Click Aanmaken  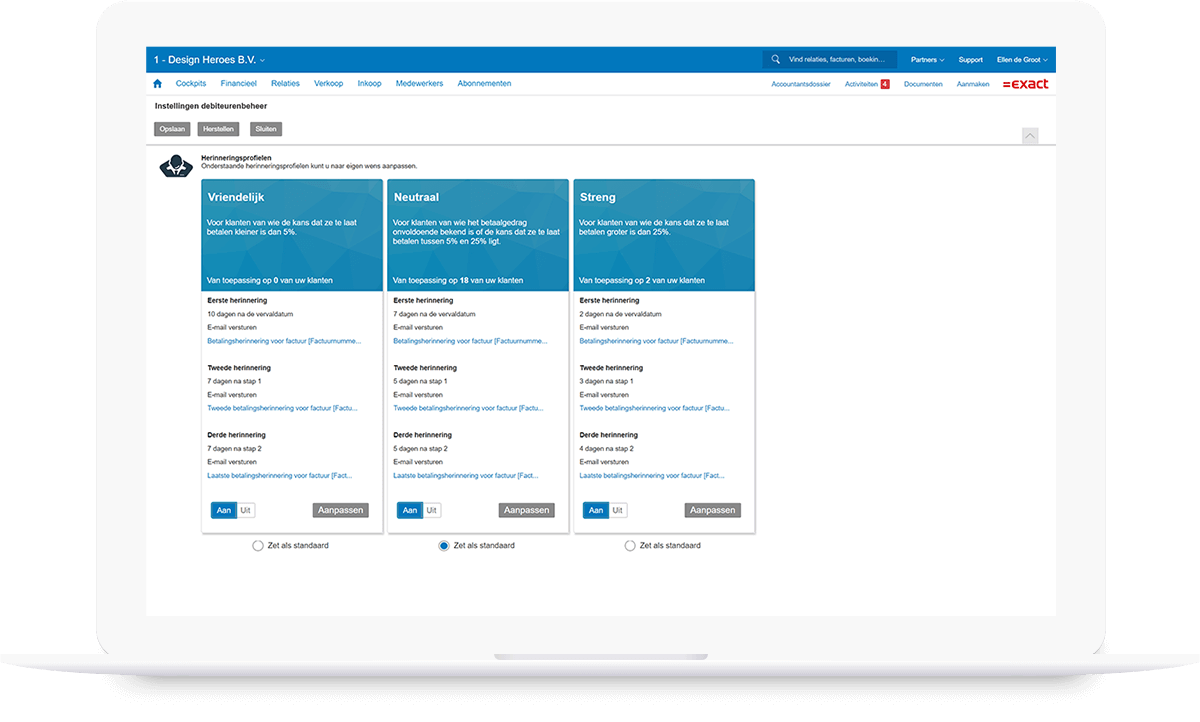click(x=973, y=84)
